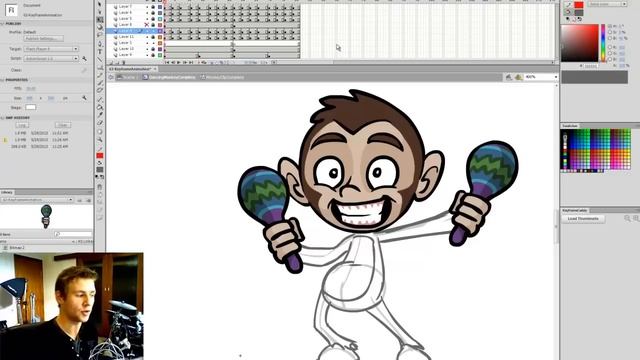The width and height of the screenshot is (640, 360).
Task: Open the Target Flash Player dropdown
Action: pos(51,49)
